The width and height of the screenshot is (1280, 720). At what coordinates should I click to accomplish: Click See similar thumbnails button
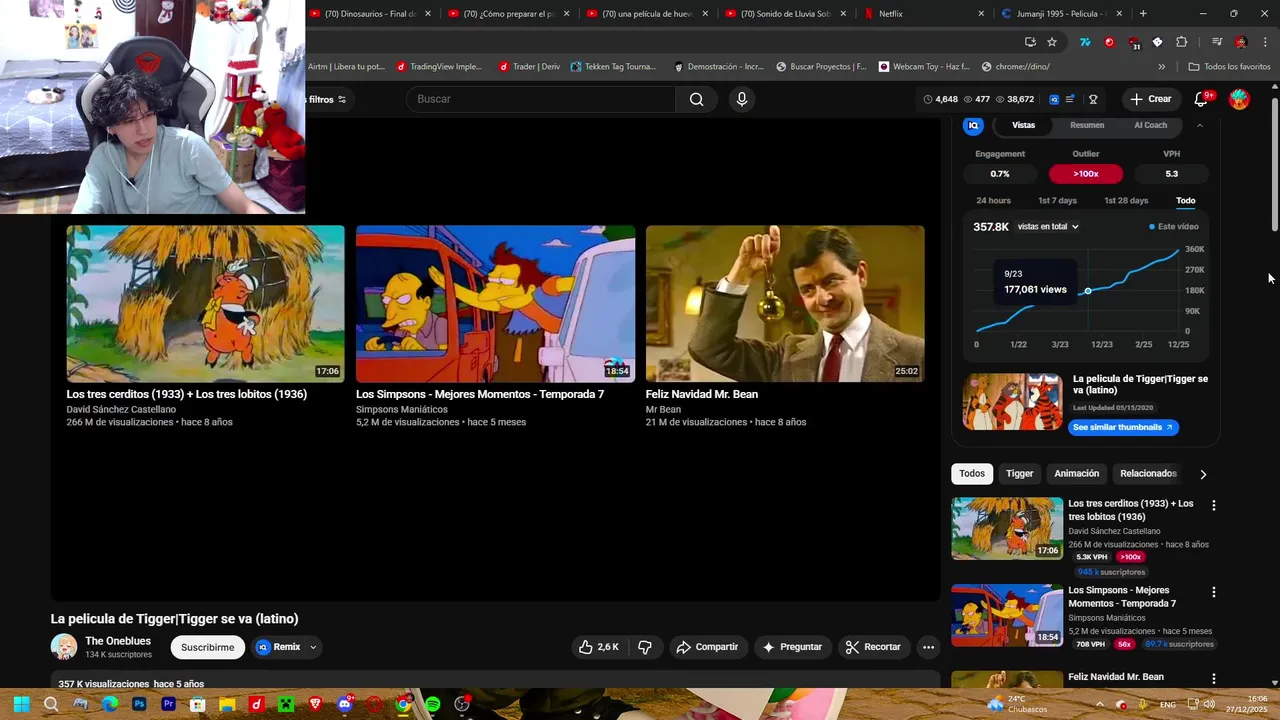(1123, 427)
